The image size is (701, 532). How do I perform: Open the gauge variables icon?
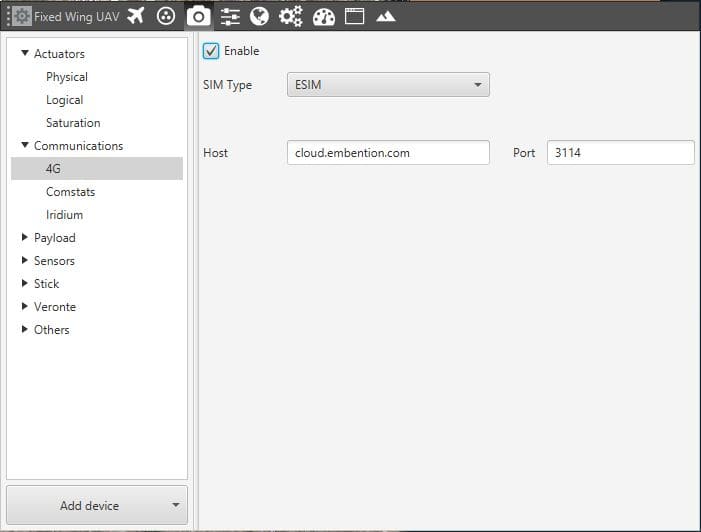[x=324, y=17]
